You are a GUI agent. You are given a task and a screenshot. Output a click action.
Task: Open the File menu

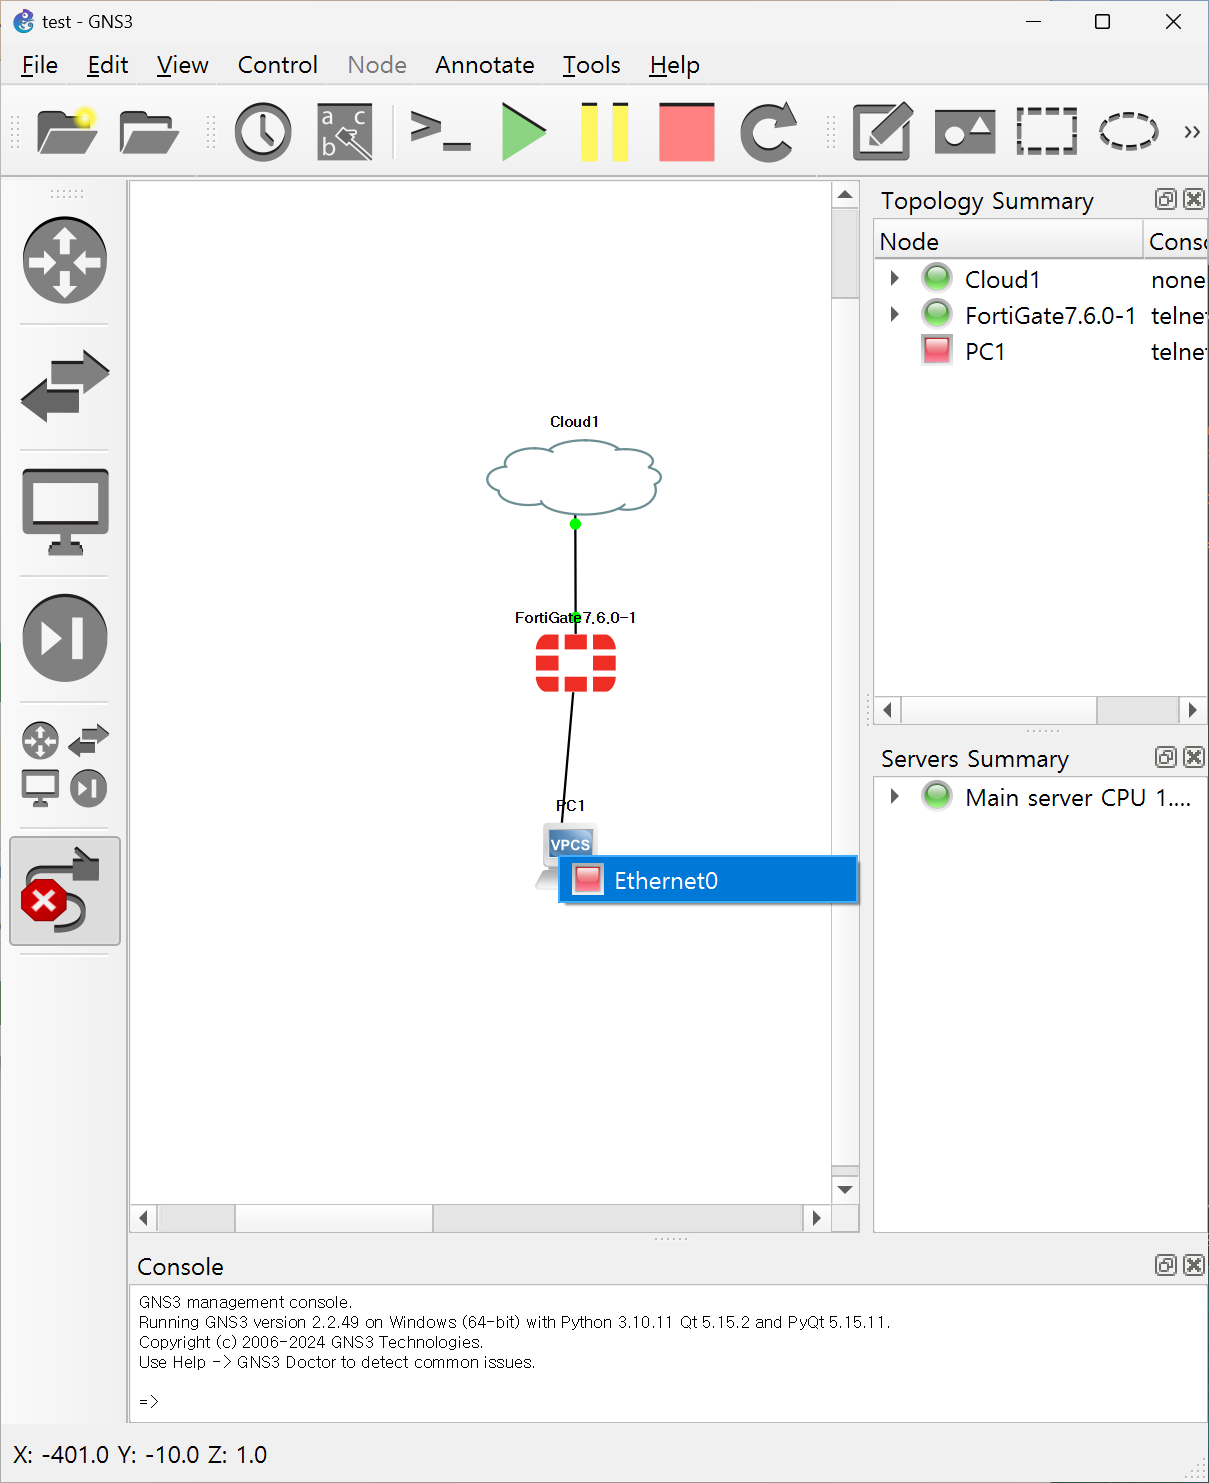click(40, 65)
